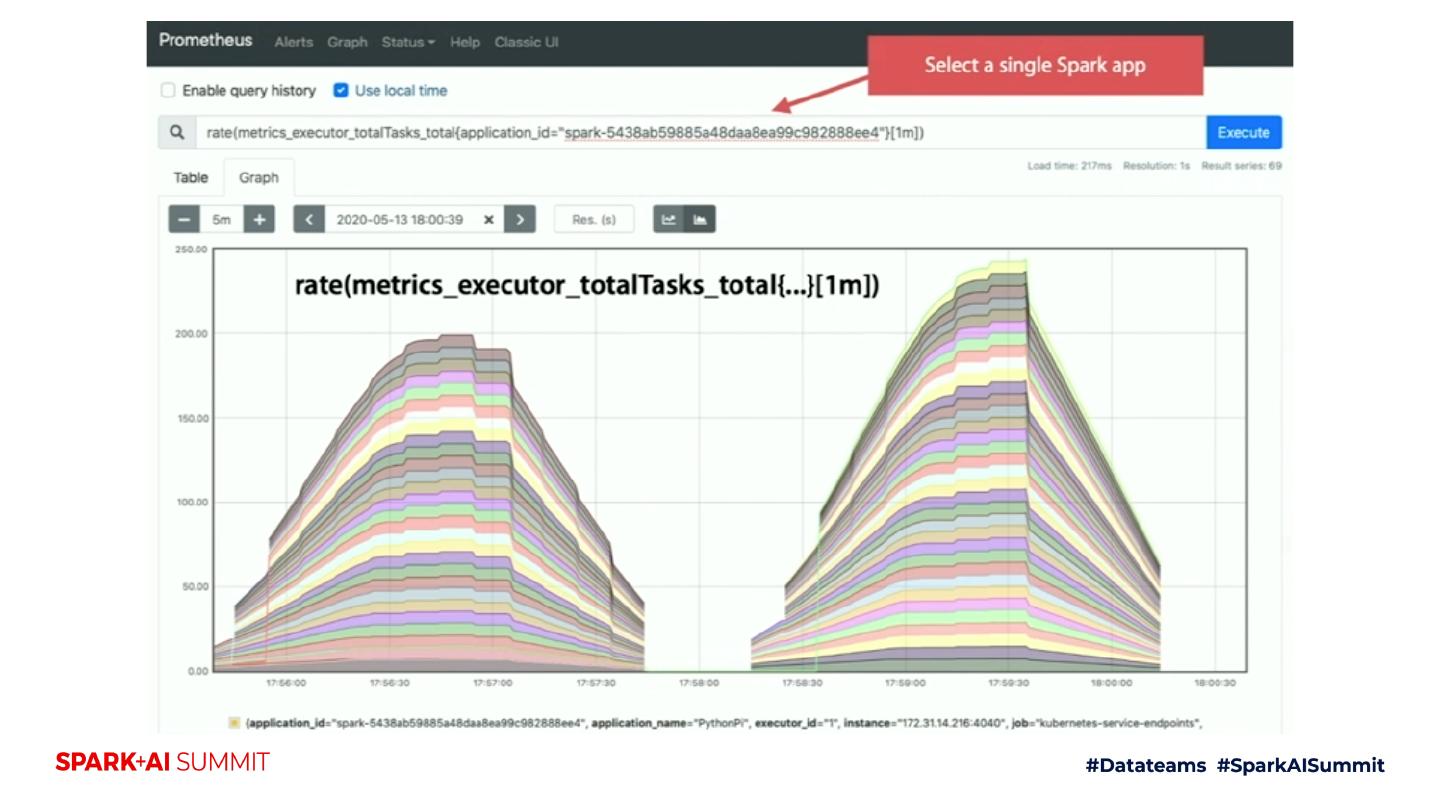
Task: Open the Status dropdown menu
Action: coord(408,42)
